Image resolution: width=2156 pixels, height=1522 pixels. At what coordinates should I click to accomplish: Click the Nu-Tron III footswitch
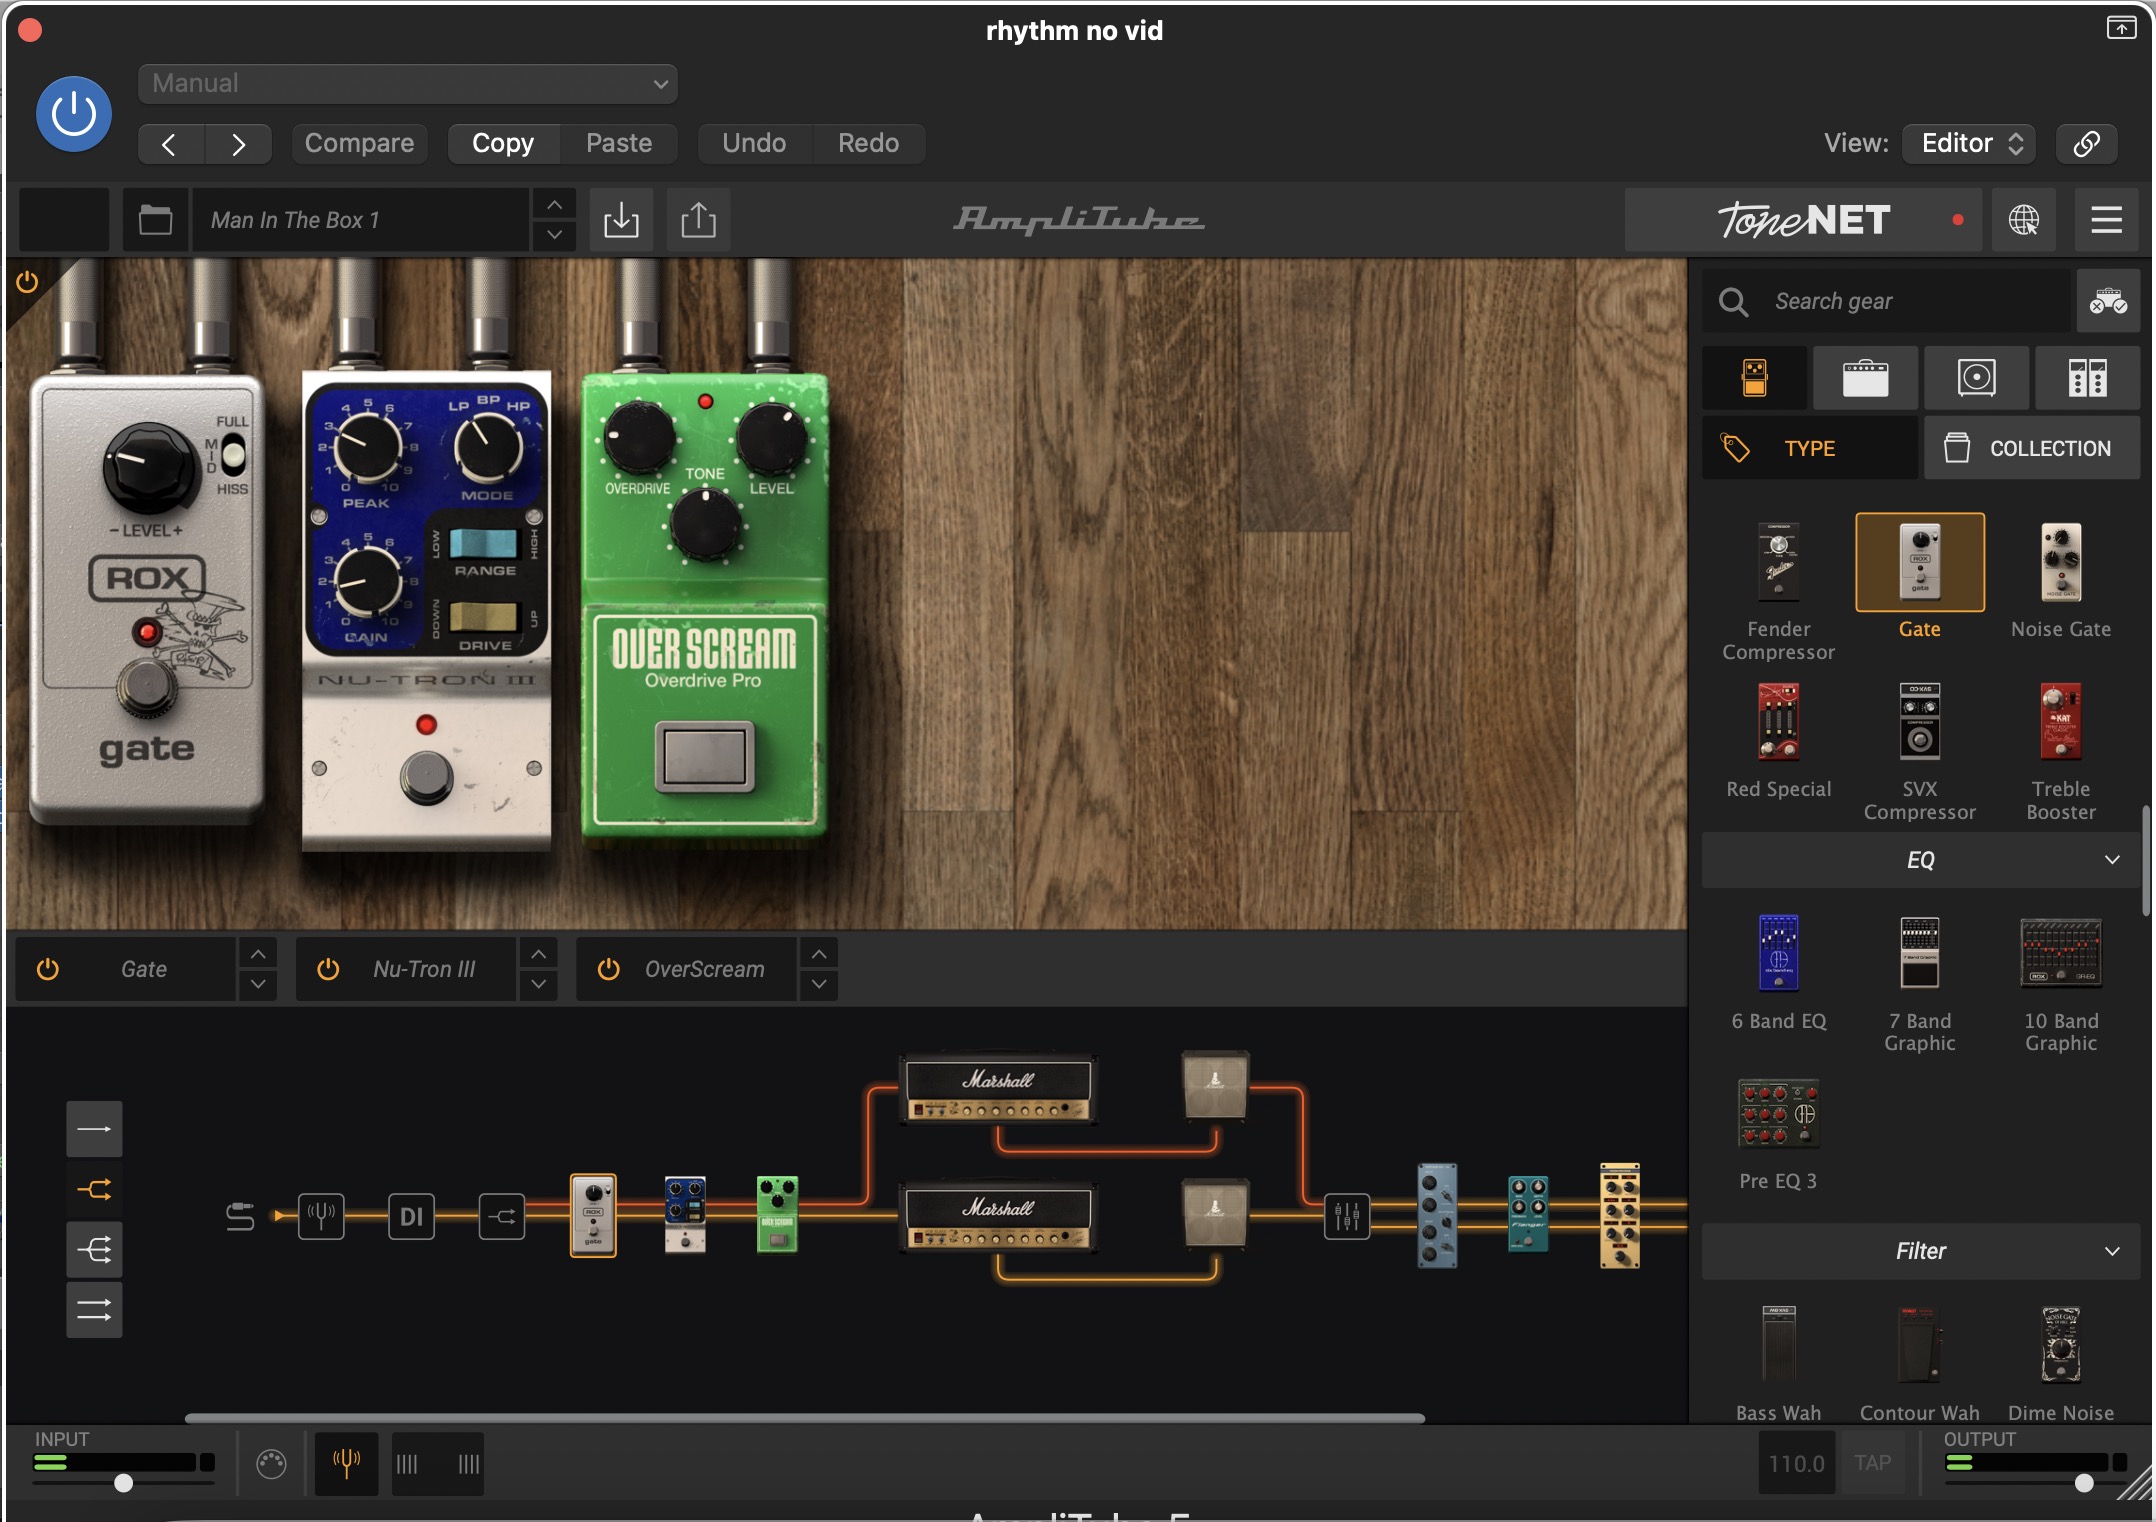click(426, 777)
